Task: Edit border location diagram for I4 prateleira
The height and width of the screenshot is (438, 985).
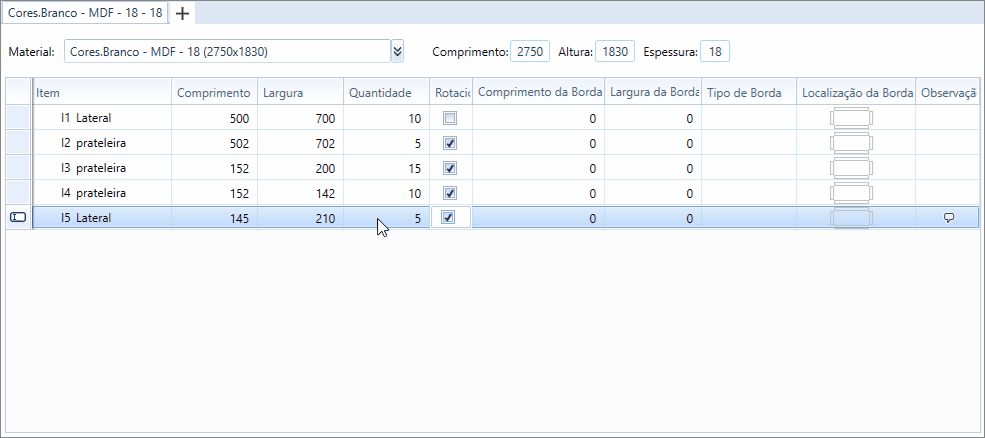Action: 852,193
